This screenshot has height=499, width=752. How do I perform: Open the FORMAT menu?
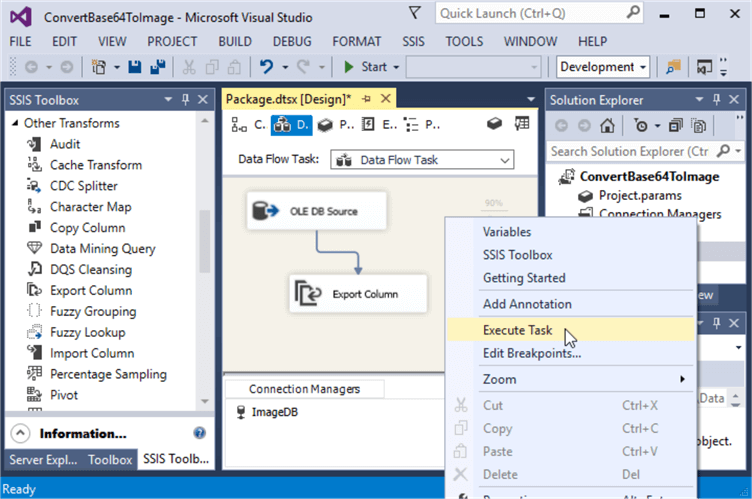tap(356, 42)
